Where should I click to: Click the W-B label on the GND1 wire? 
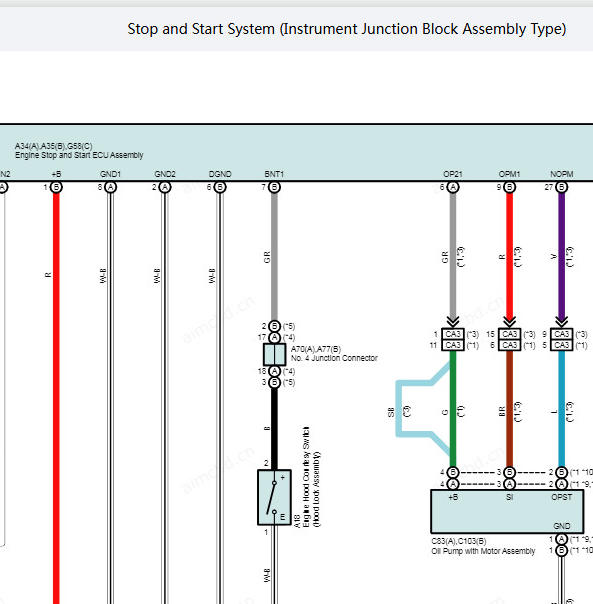tap(103, 276)
